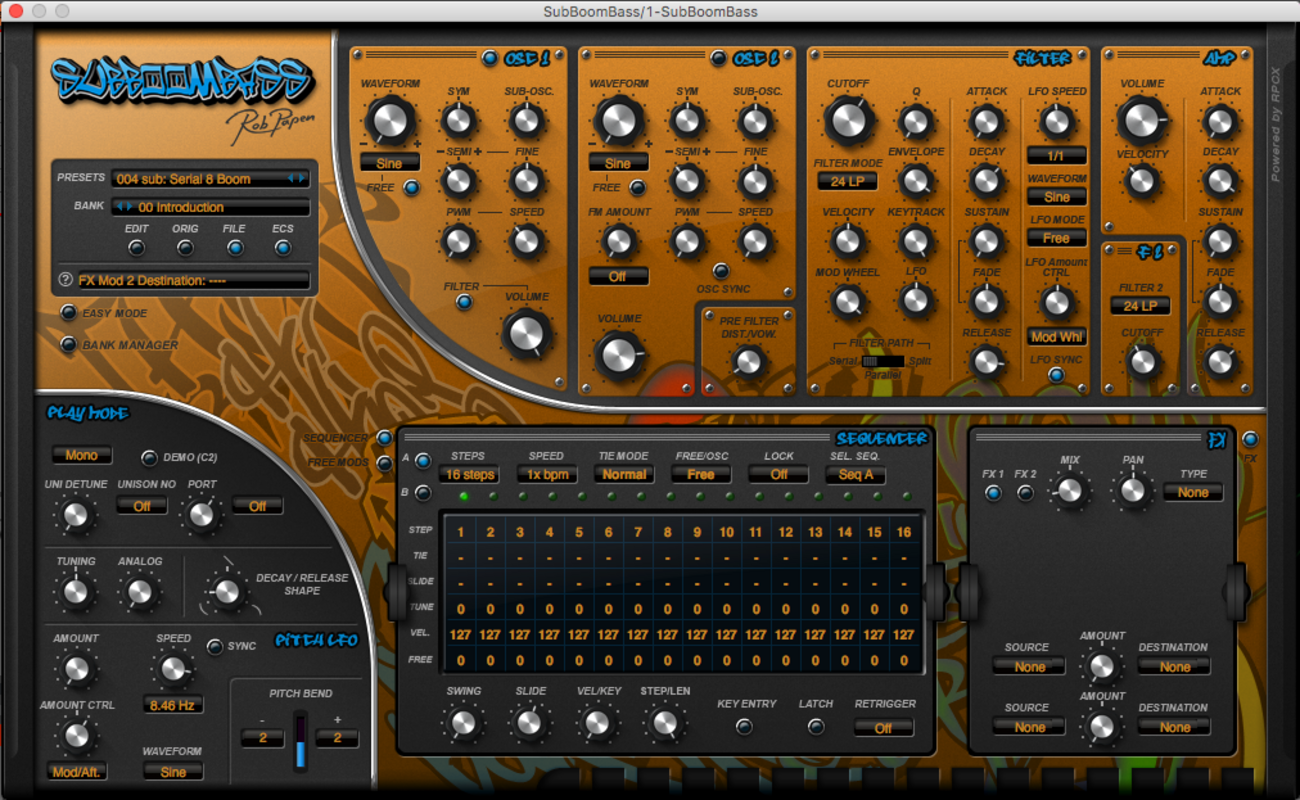This screenshot has height=800, width=1300.
Task: Open the Filter Mode 24 LP dropdown
Action: (847, 181)
